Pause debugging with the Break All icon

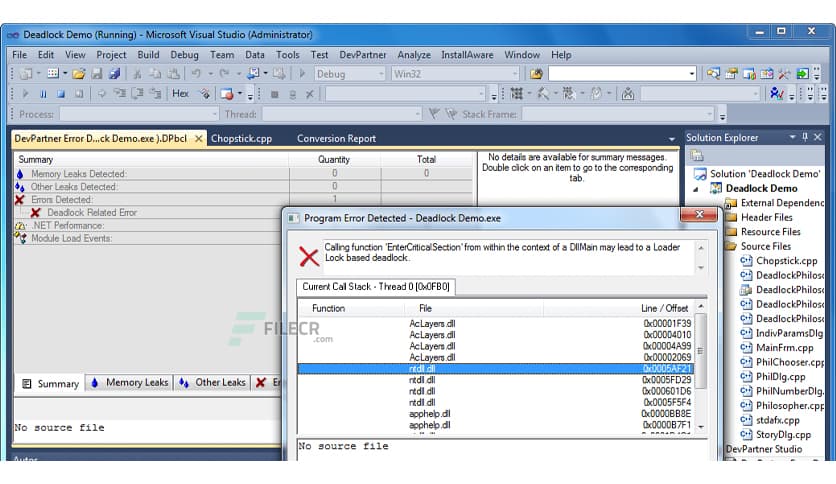click(43, 94)
